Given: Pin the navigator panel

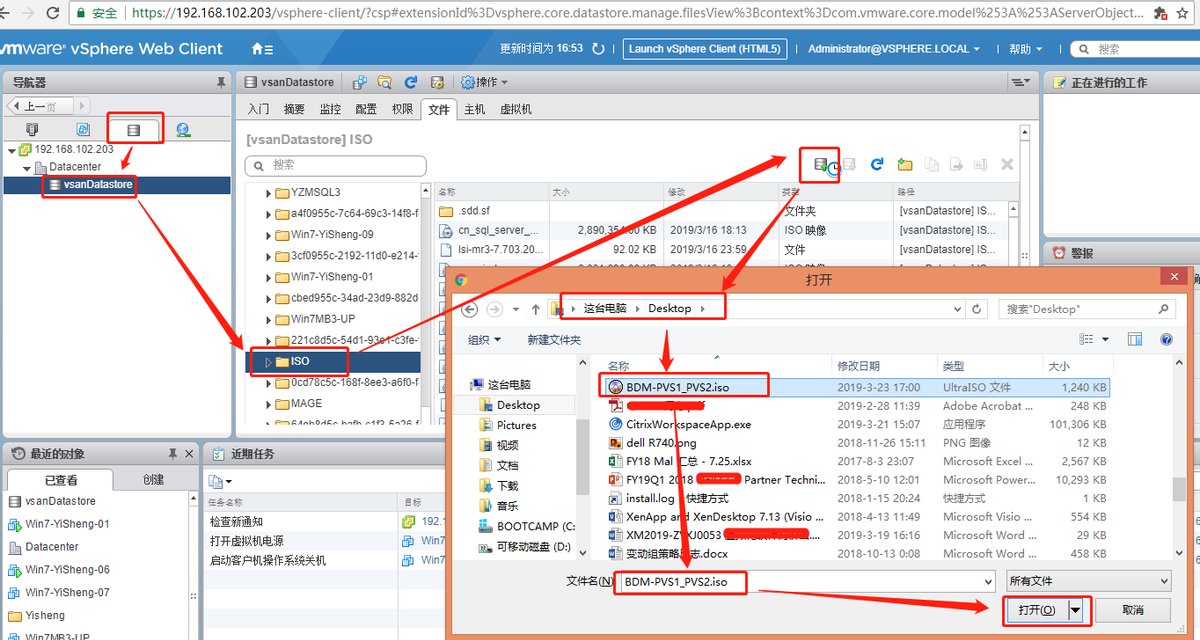Looking at the screenshot, I should [221, 83].
